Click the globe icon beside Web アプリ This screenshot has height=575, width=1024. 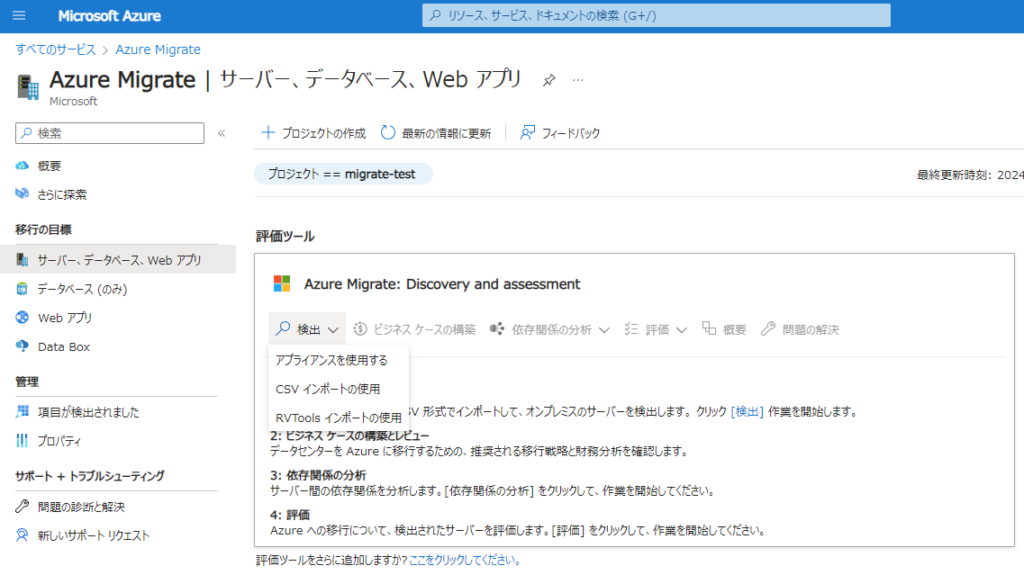pyautogui.click(x=22, y=317)
